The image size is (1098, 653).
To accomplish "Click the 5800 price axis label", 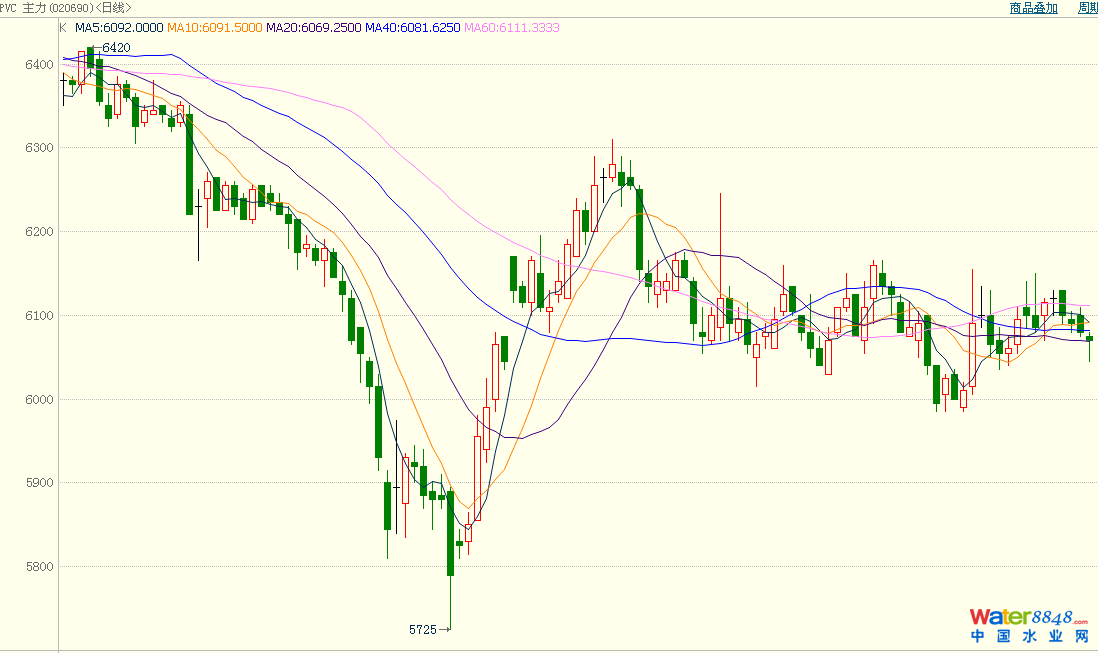I will [x=41, y=567].
